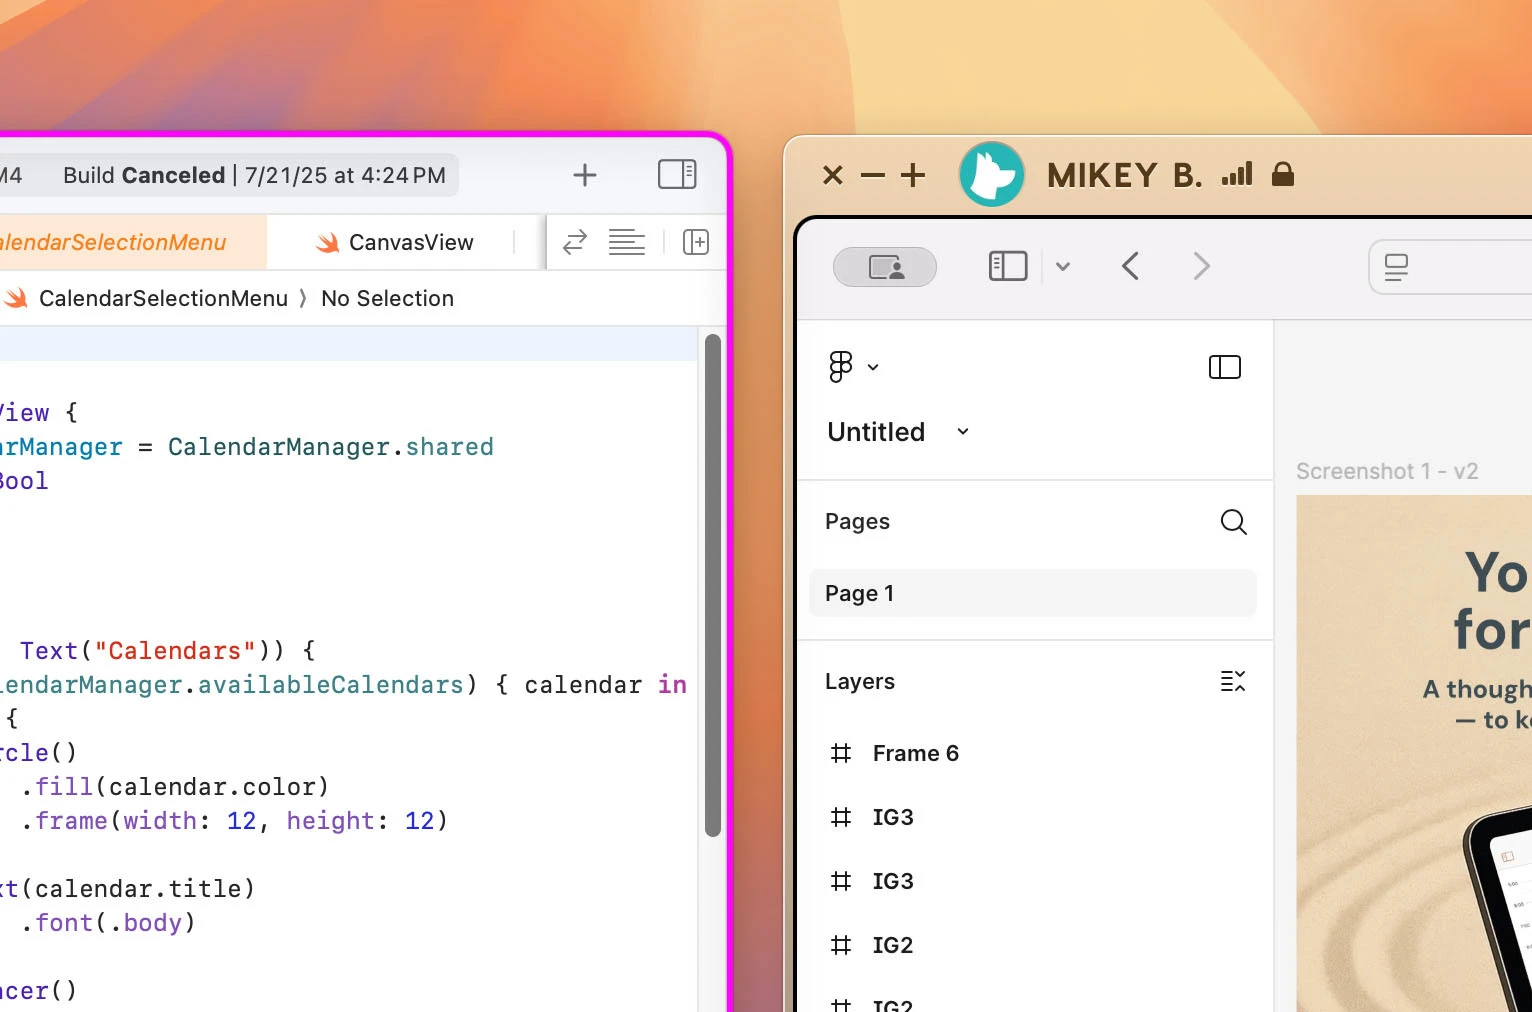Open the No Selection breadcrumb
Viewport: 1532px width, 1012px height.
click(387, 298)
